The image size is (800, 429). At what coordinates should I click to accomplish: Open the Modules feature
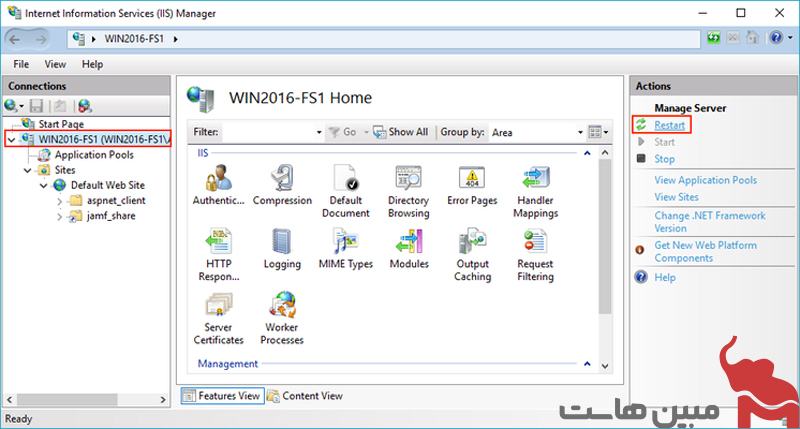click(409, 248)
